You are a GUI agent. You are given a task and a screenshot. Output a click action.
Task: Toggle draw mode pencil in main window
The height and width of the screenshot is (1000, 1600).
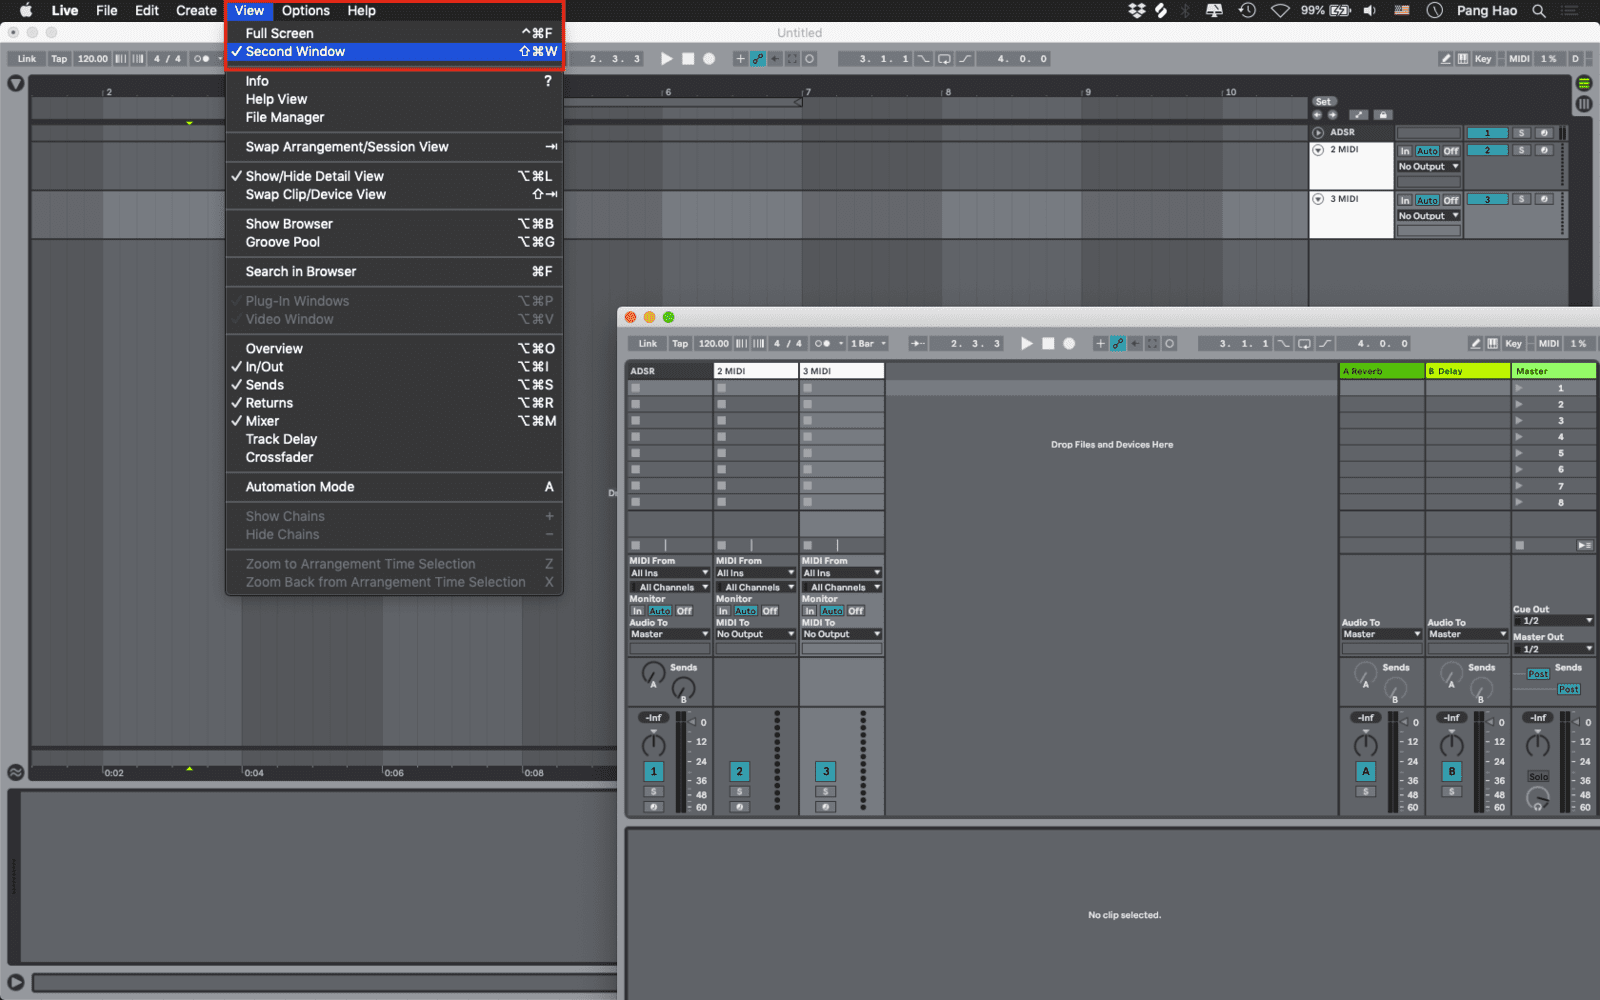pyautogui.click(x=1445, y=58)
